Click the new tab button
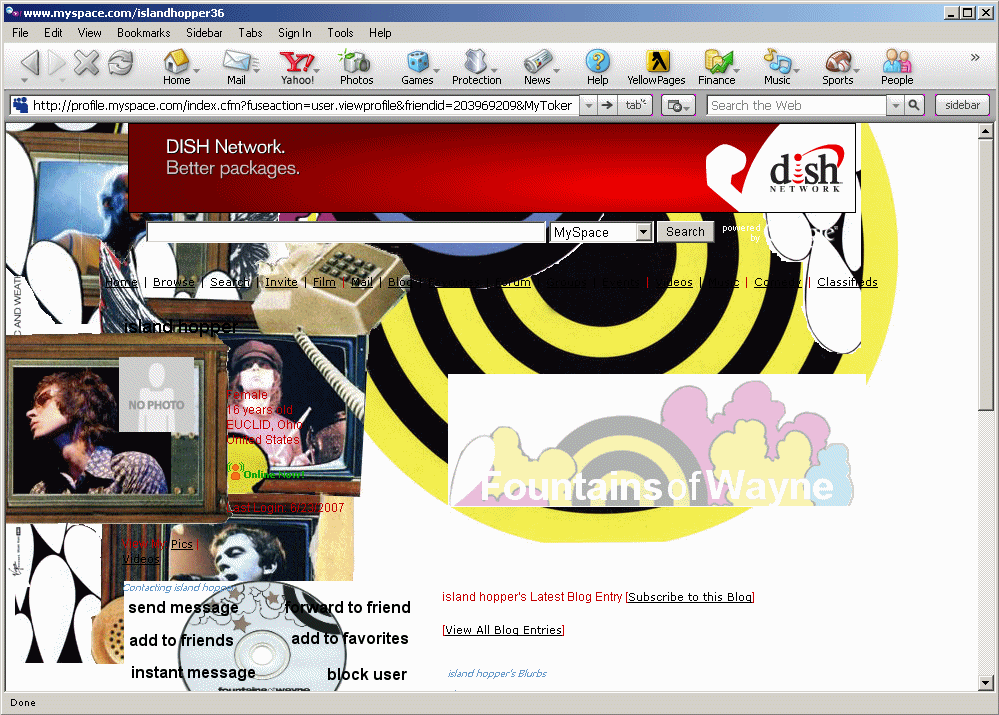 pyautogui.click(x=635, y=105)
